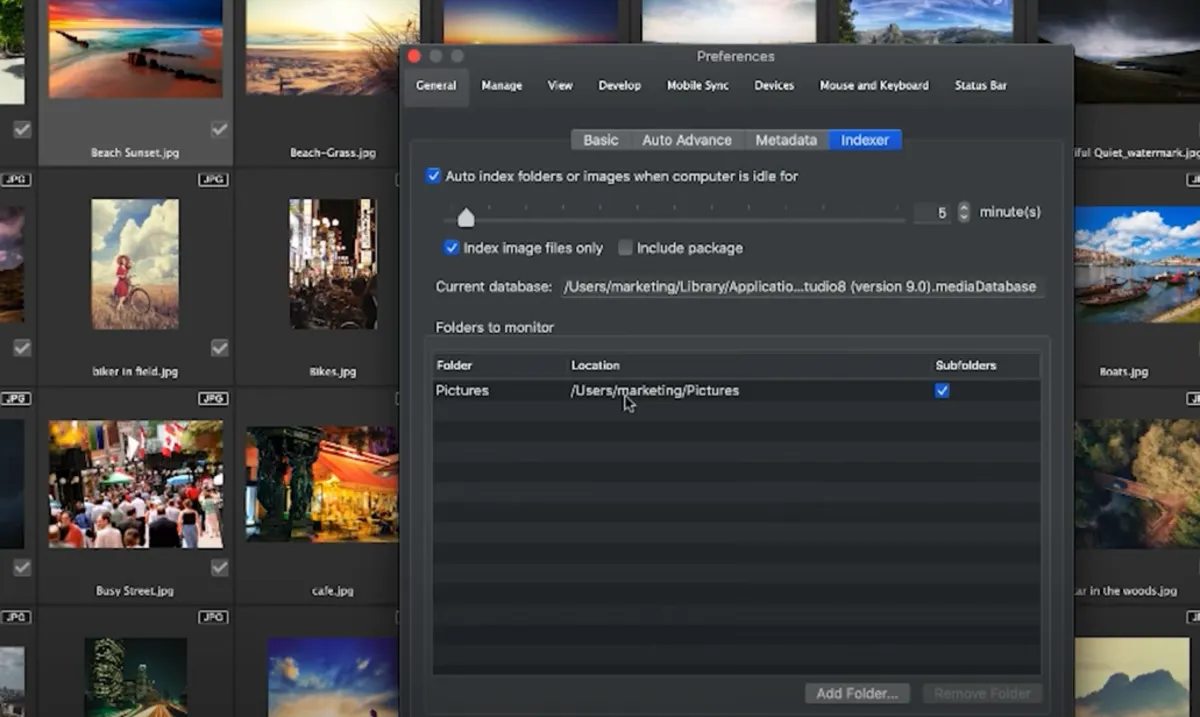Select the Beach Sunset.jpg thumbnail
1200x717 pixels.
[x=135, y=50]
